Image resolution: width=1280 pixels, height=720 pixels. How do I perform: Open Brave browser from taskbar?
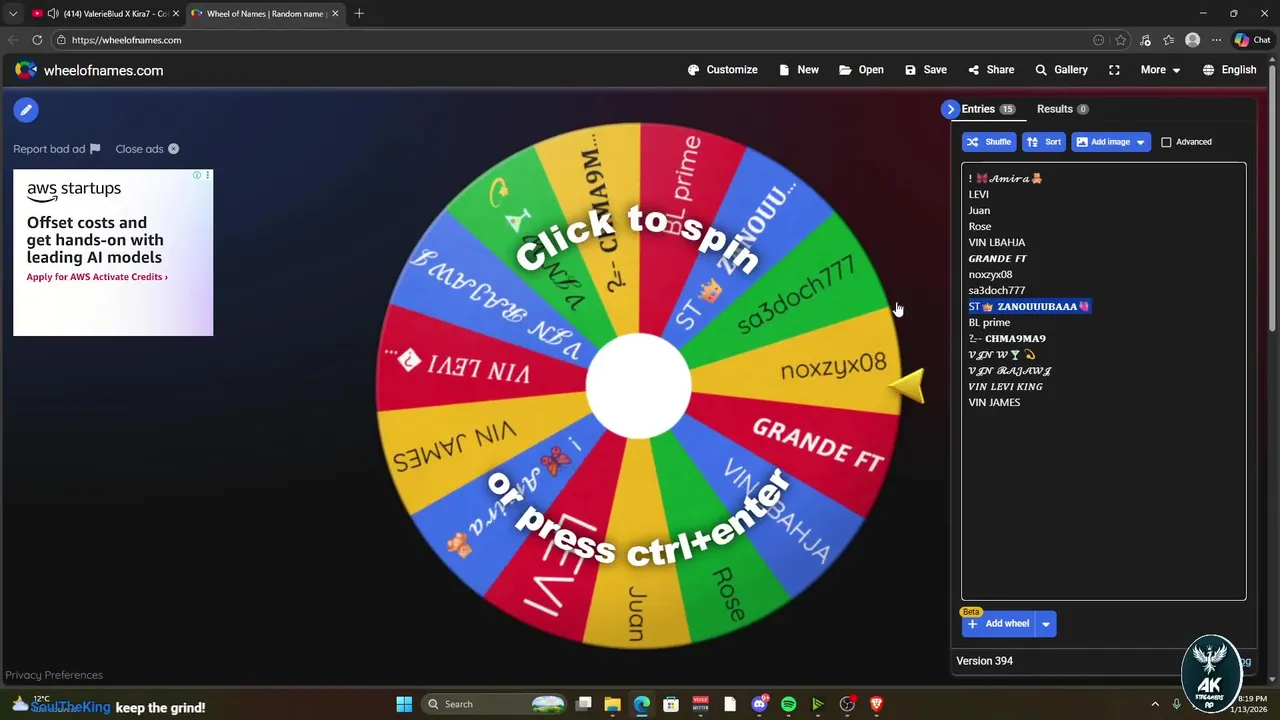click(x=877, y=704)
